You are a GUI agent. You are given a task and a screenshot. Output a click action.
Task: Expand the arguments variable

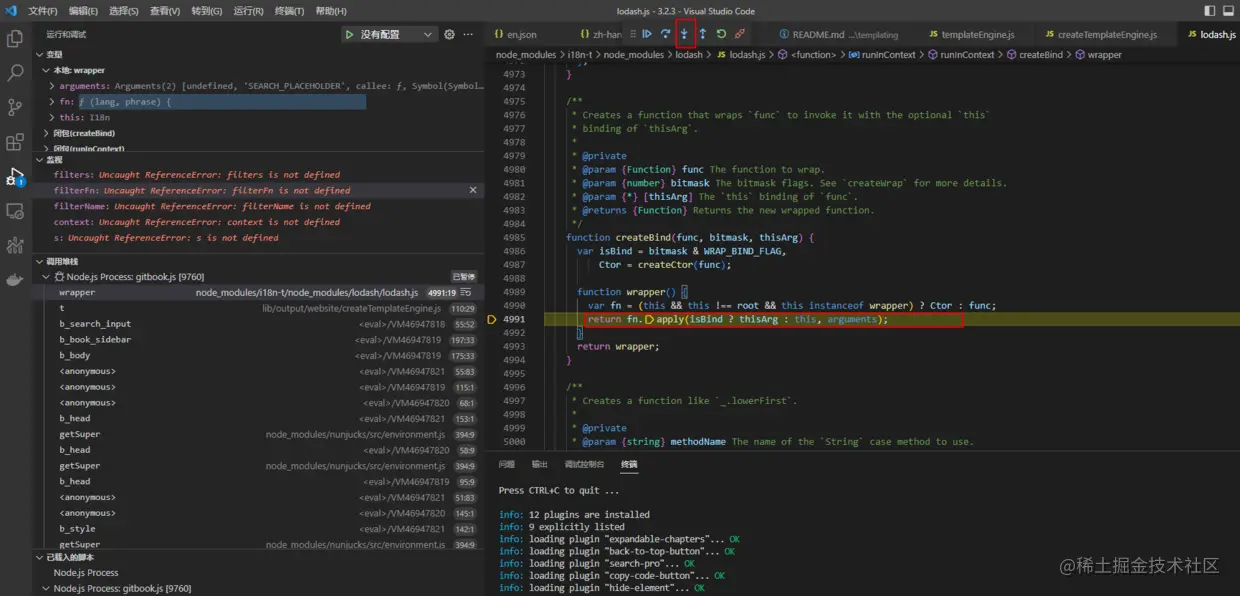point(52,87)
